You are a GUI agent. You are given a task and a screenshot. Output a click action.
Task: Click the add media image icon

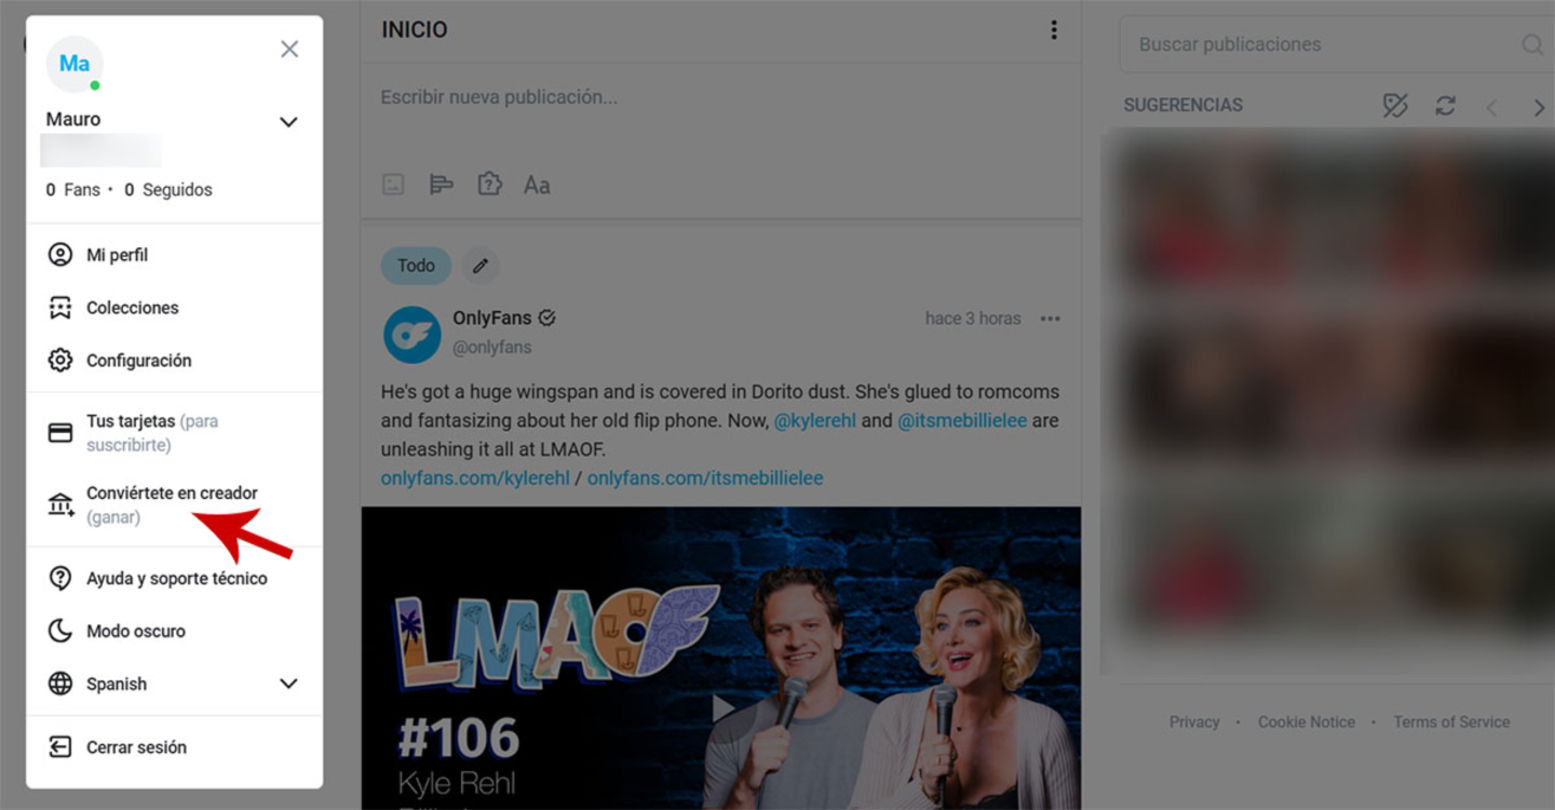click(x=393, y=185)
